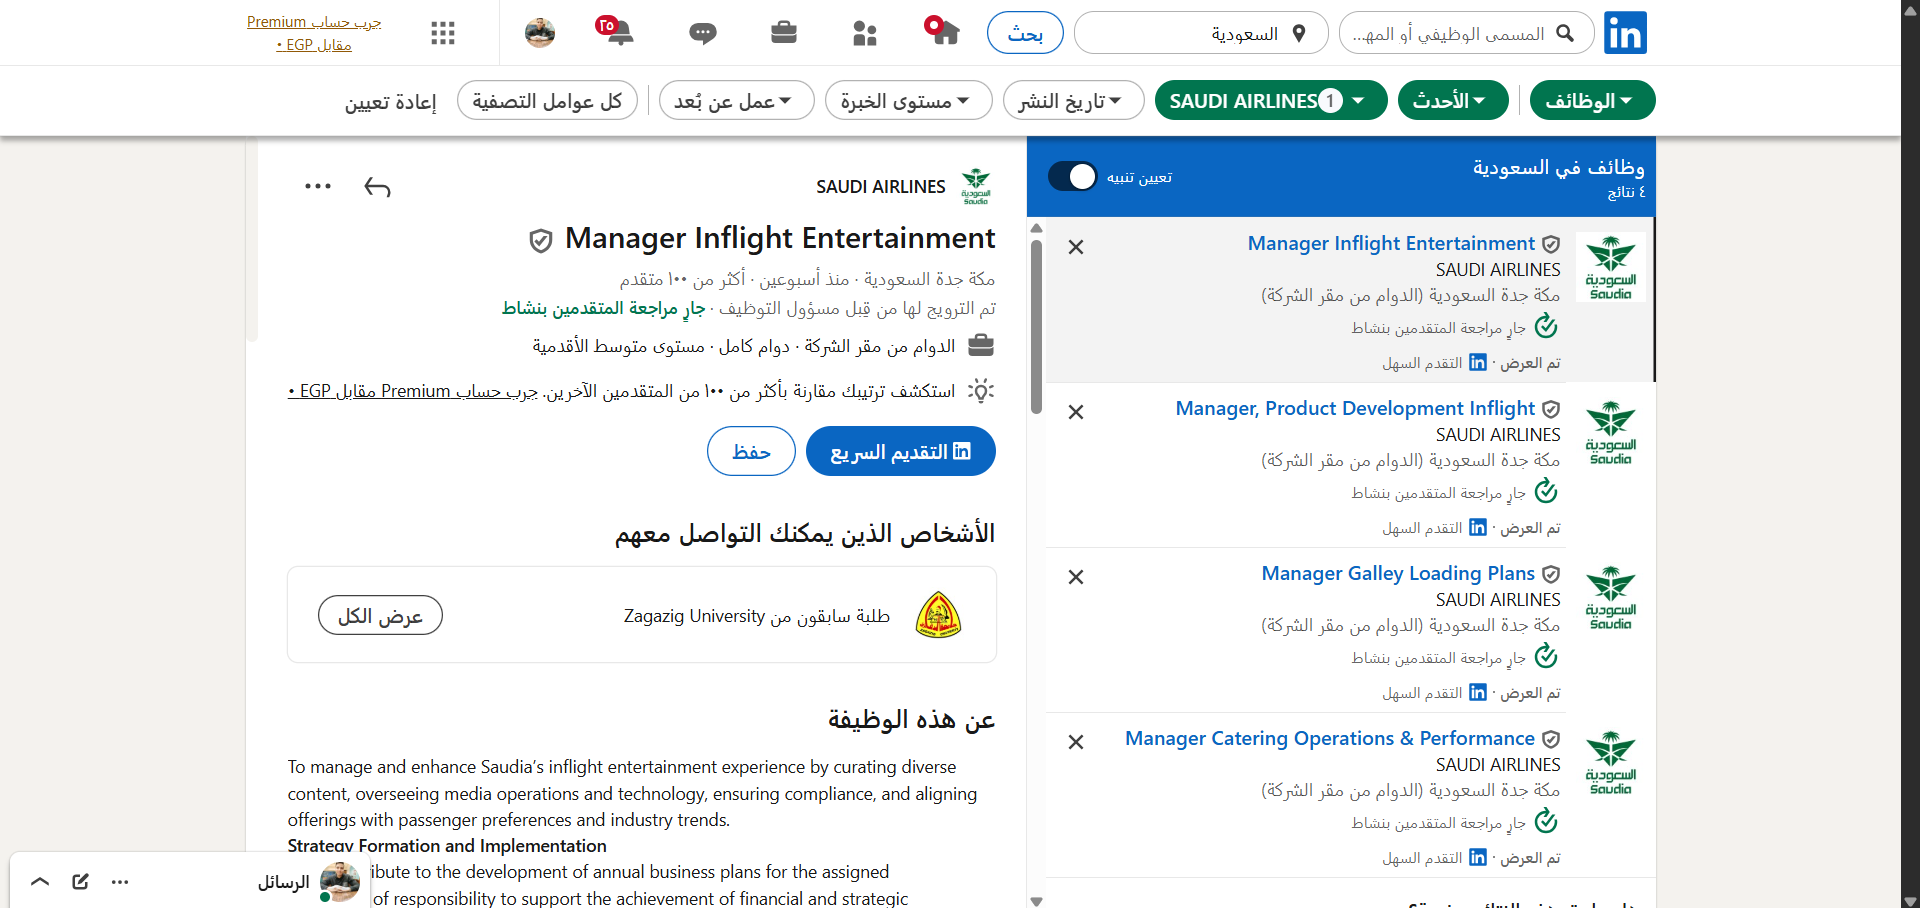Share job using arrow icon
Screen dimensions: 1920x908
point(377,187)
